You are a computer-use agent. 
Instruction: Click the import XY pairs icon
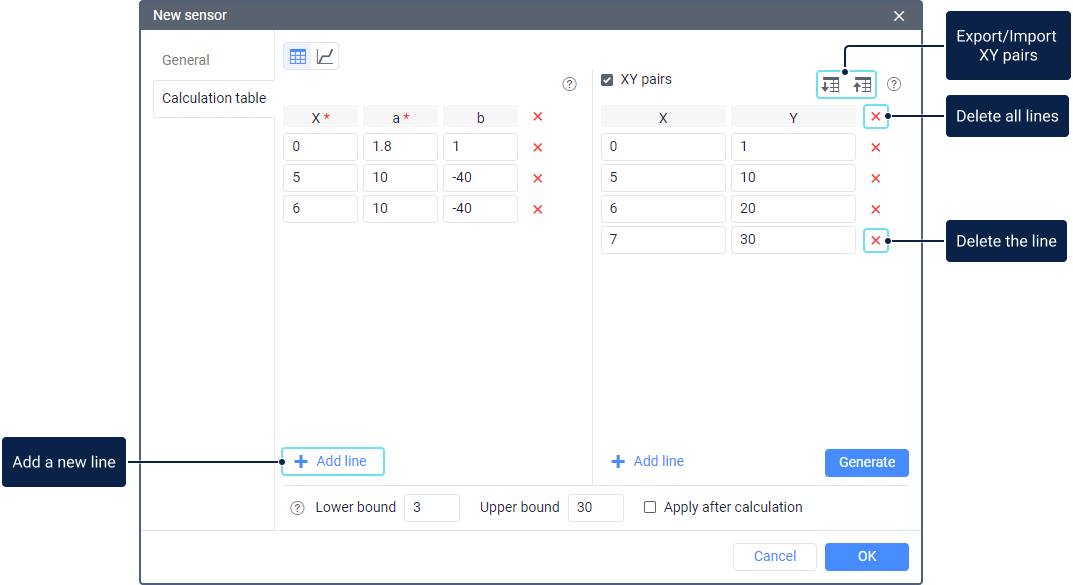click(x=862, y=85)
